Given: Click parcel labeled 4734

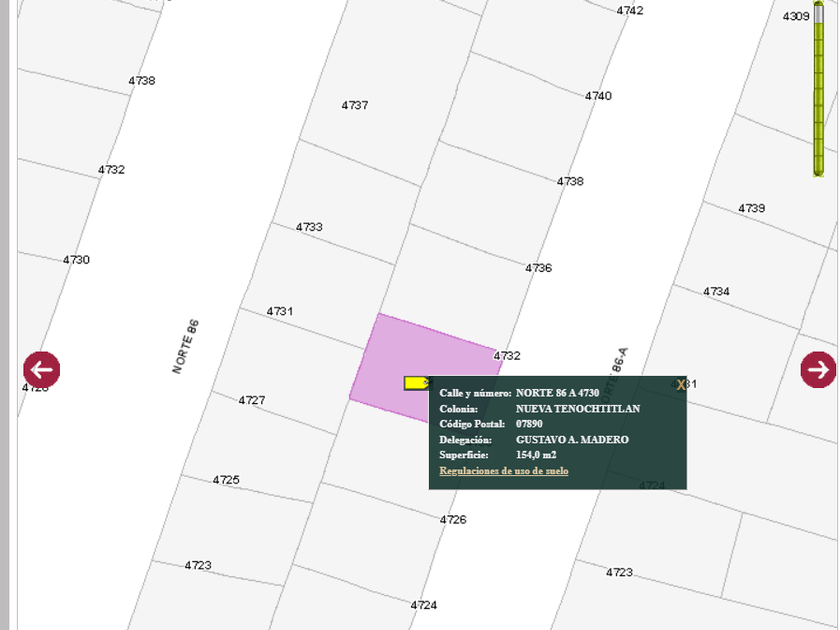Looking at the screenshot, I should pyautogui.click(x=716, y=291).
